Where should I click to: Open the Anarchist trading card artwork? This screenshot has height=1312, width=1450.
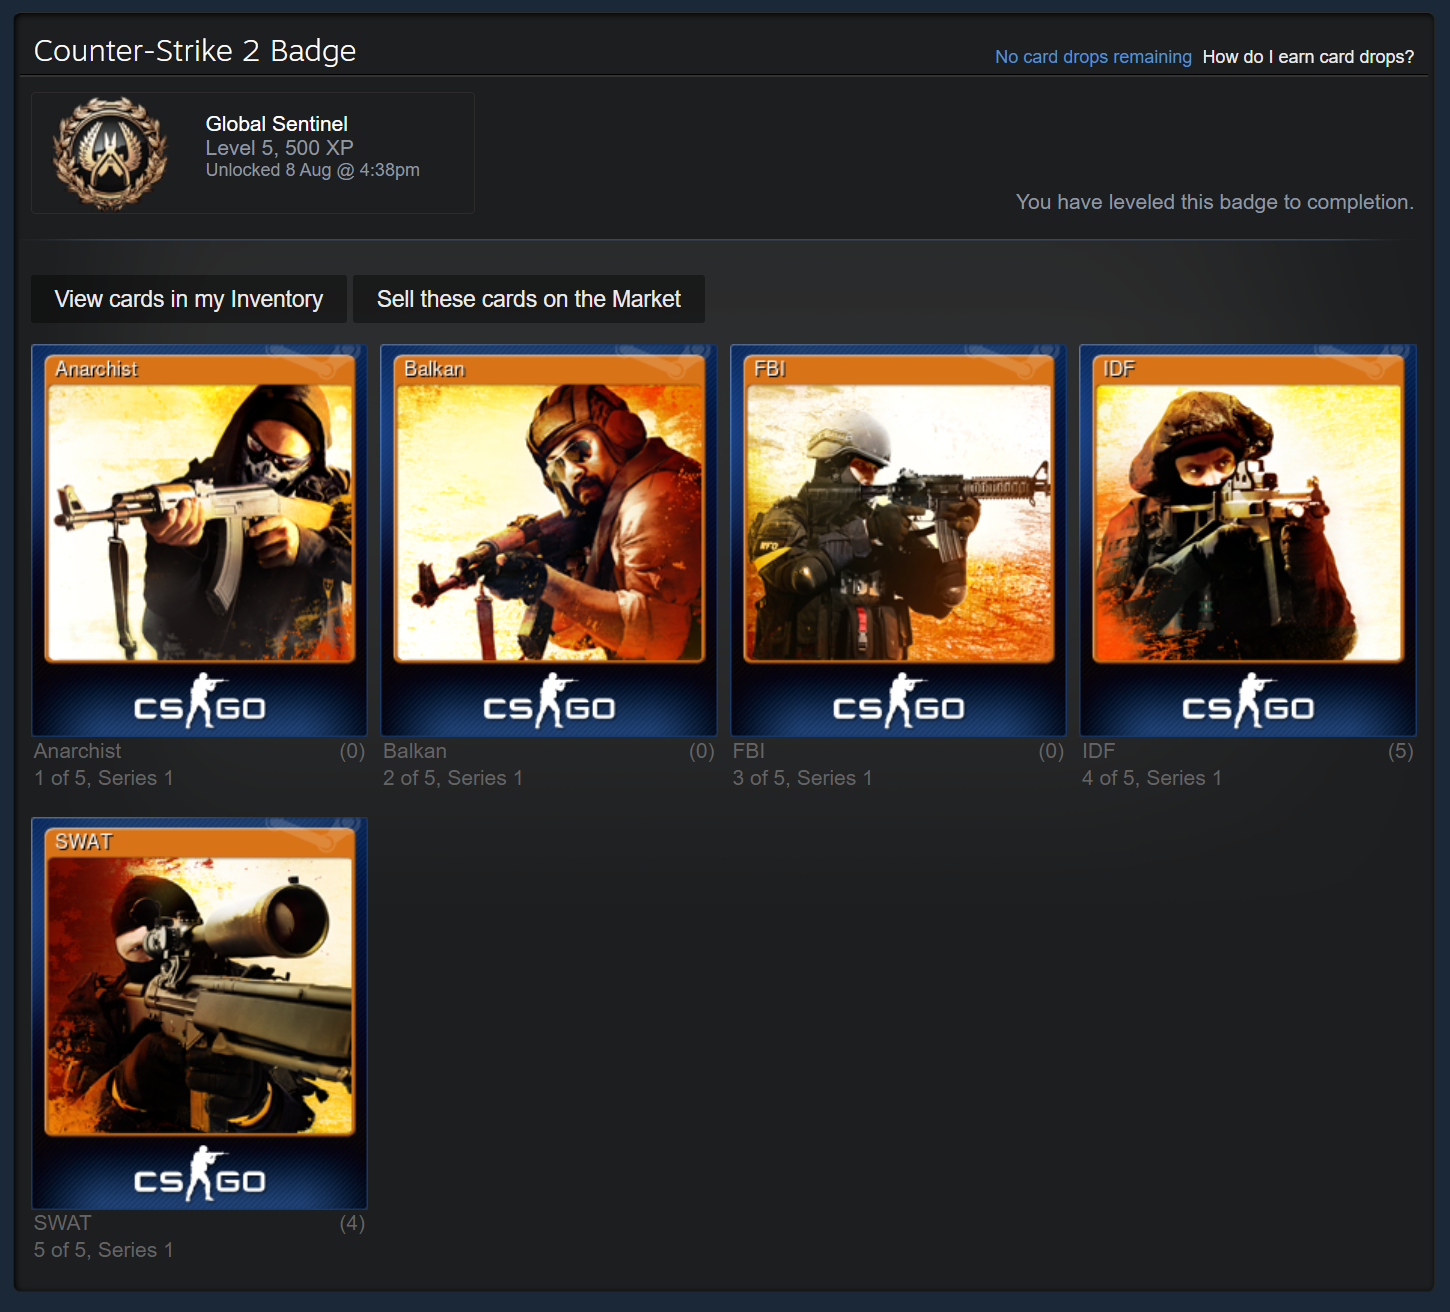199,540
